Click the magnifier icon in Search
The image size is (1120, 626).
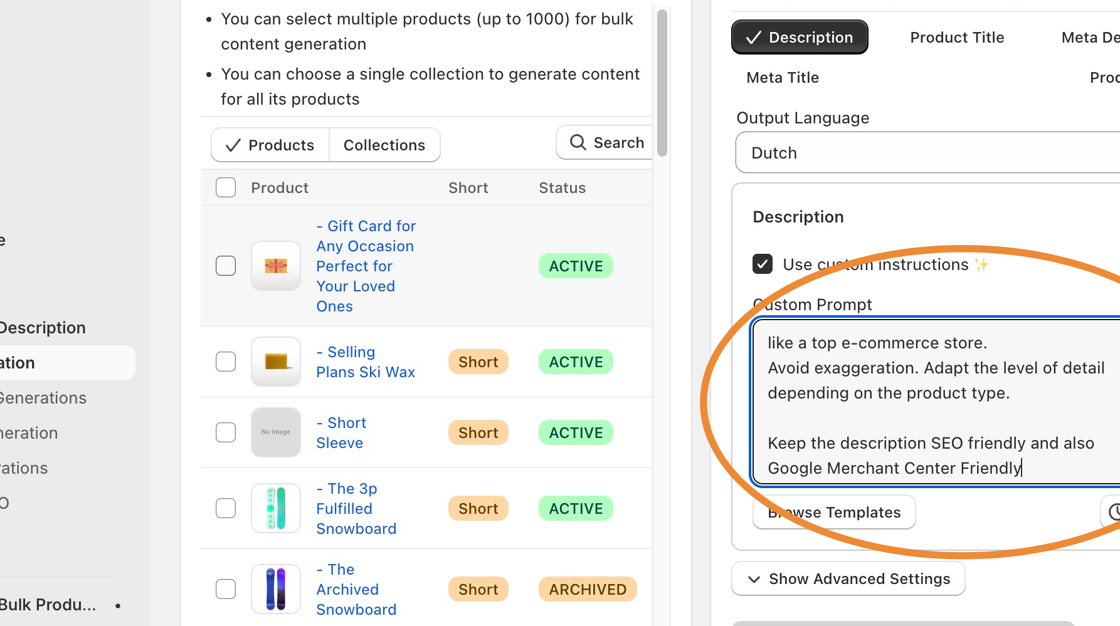click(x=578, y=143)
